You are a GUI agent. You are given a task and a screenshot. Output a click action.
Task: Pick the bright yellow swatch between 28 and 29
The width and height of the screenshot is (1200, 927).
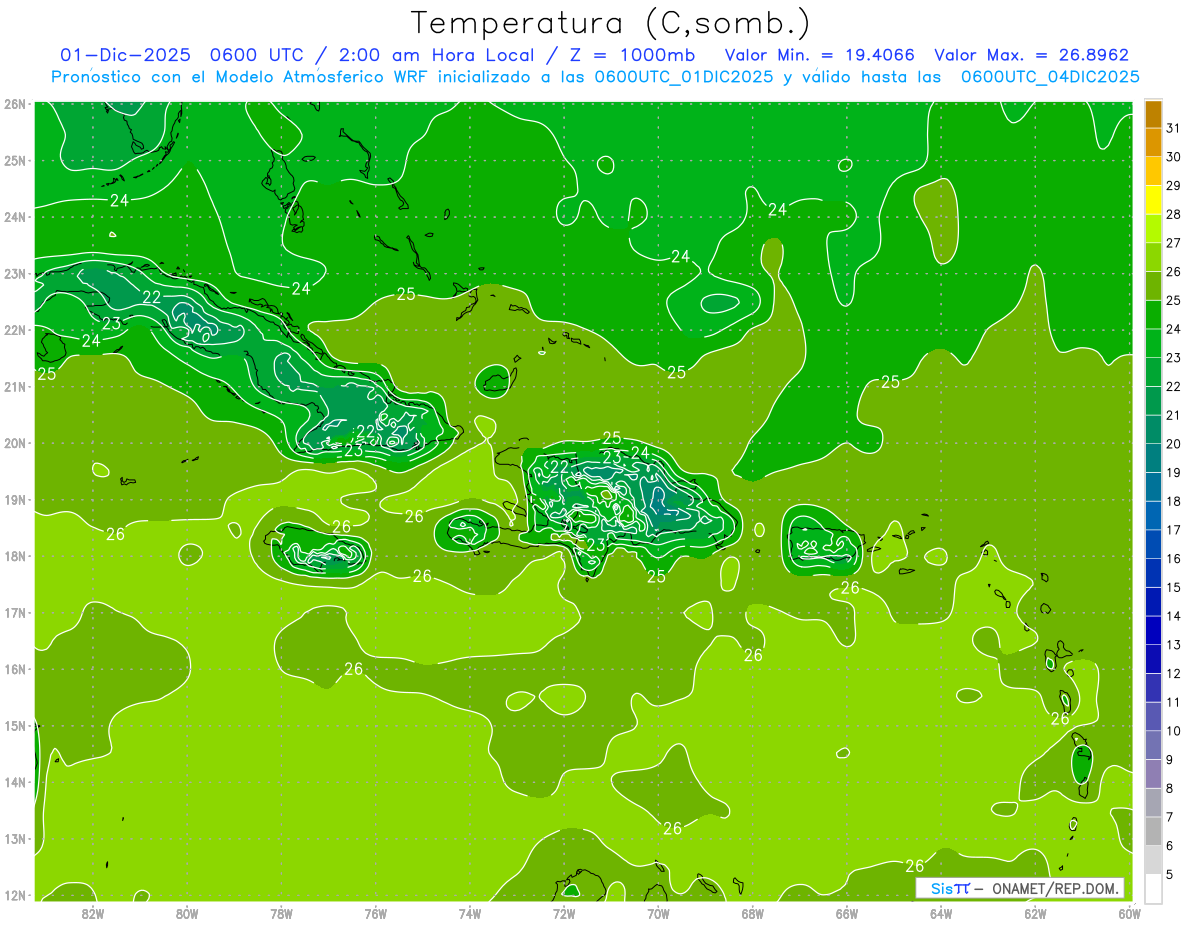coord(1153,199)
